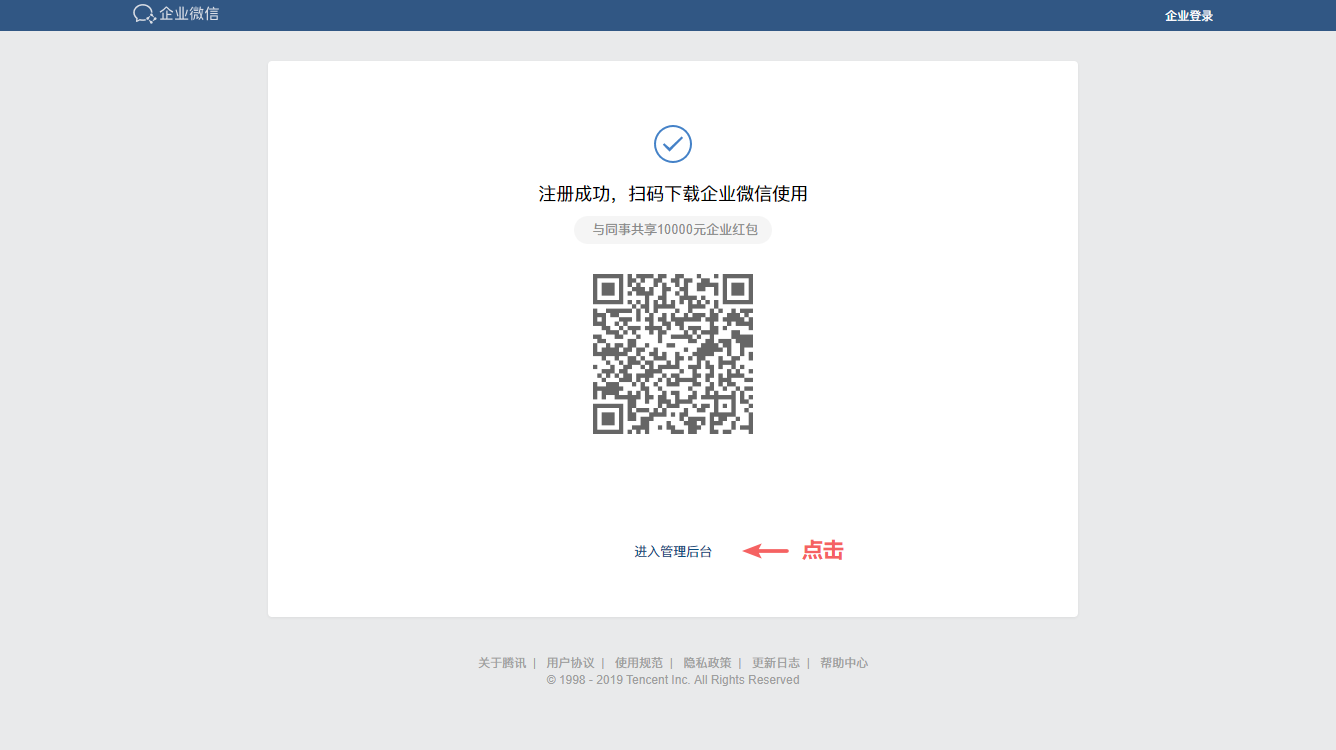Click the 注册成功 heading text

(673, 194)
